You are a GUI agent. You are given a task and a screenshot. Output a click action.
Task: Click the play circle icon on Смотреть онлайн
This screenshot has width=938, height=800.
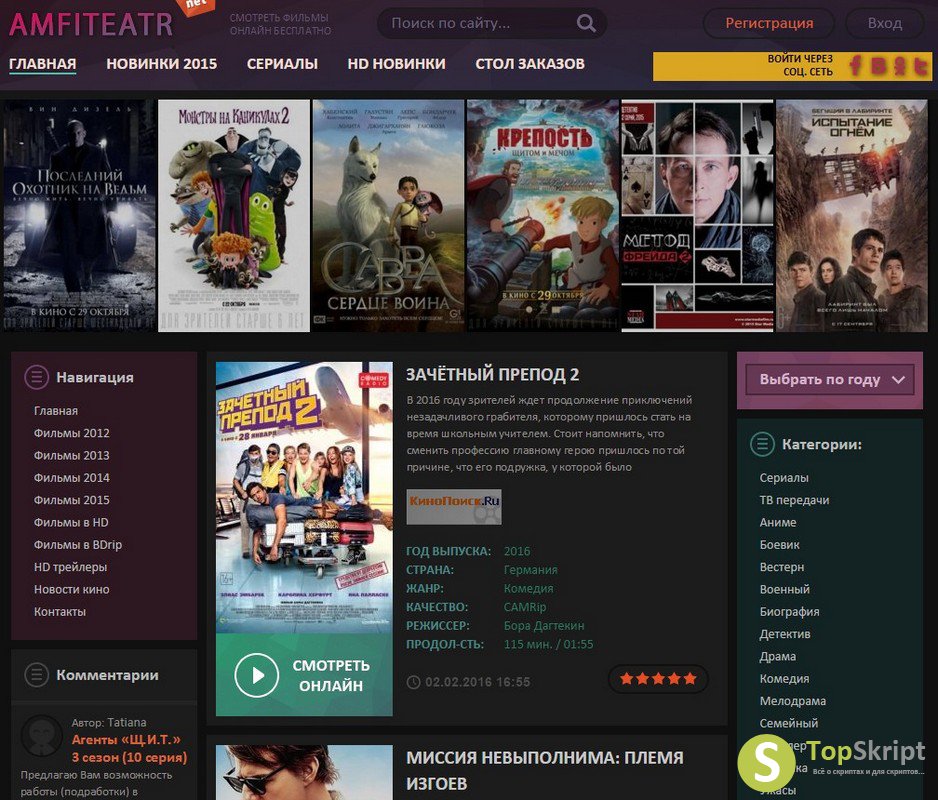257,675
